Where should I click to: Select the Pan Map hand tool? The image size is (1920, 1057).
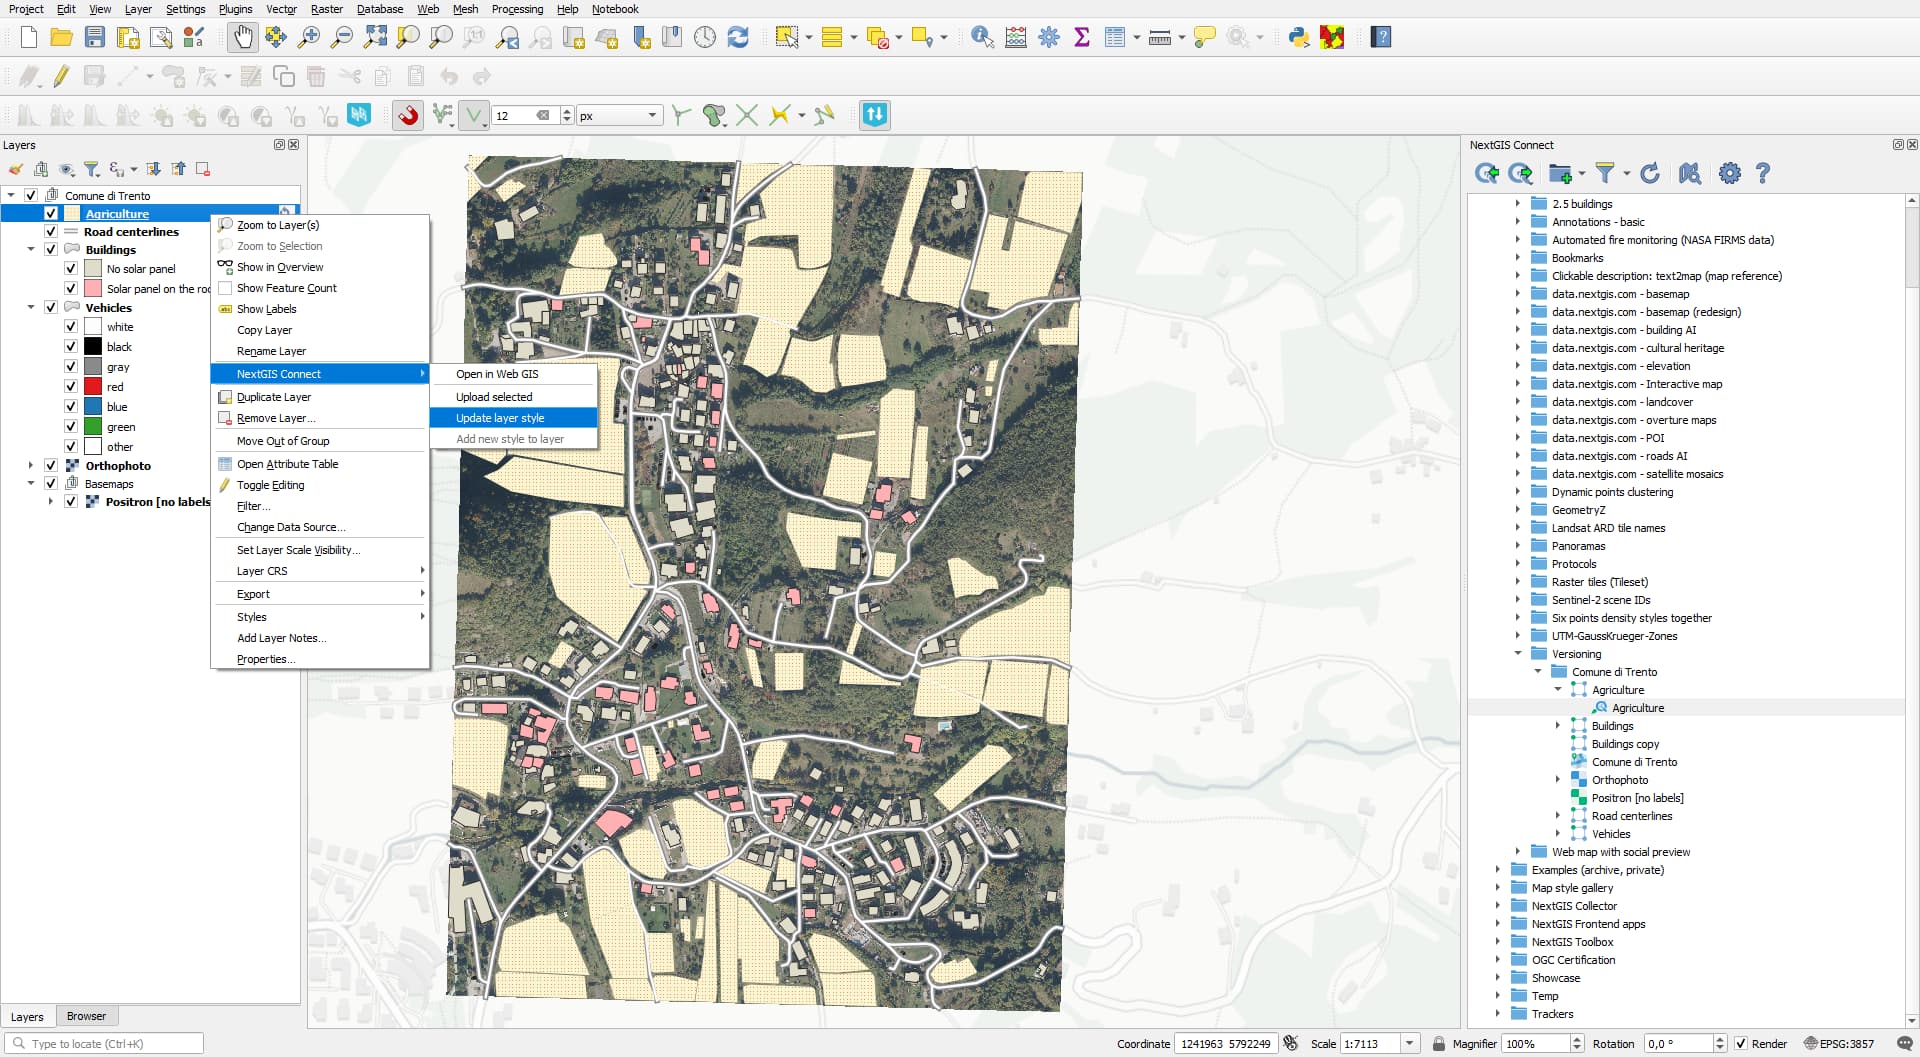click(242, 38)
